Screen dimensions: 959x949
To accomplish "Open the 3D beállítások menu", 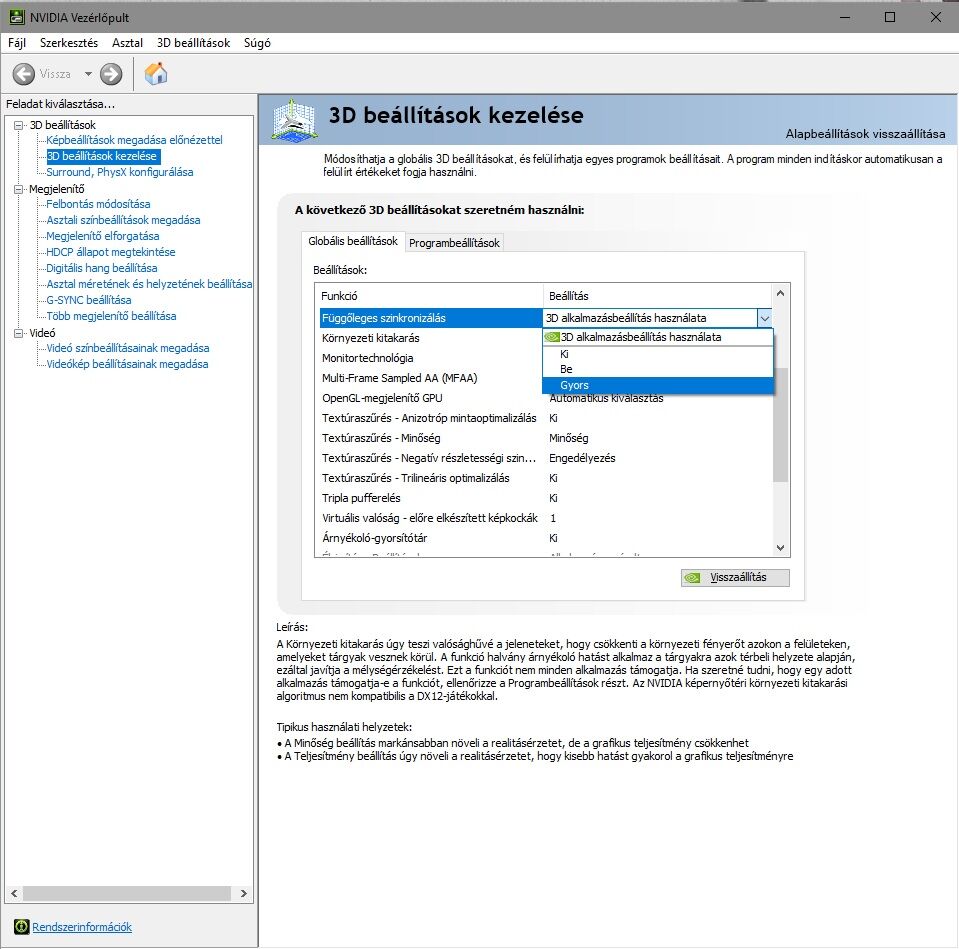I will (193, 43).
